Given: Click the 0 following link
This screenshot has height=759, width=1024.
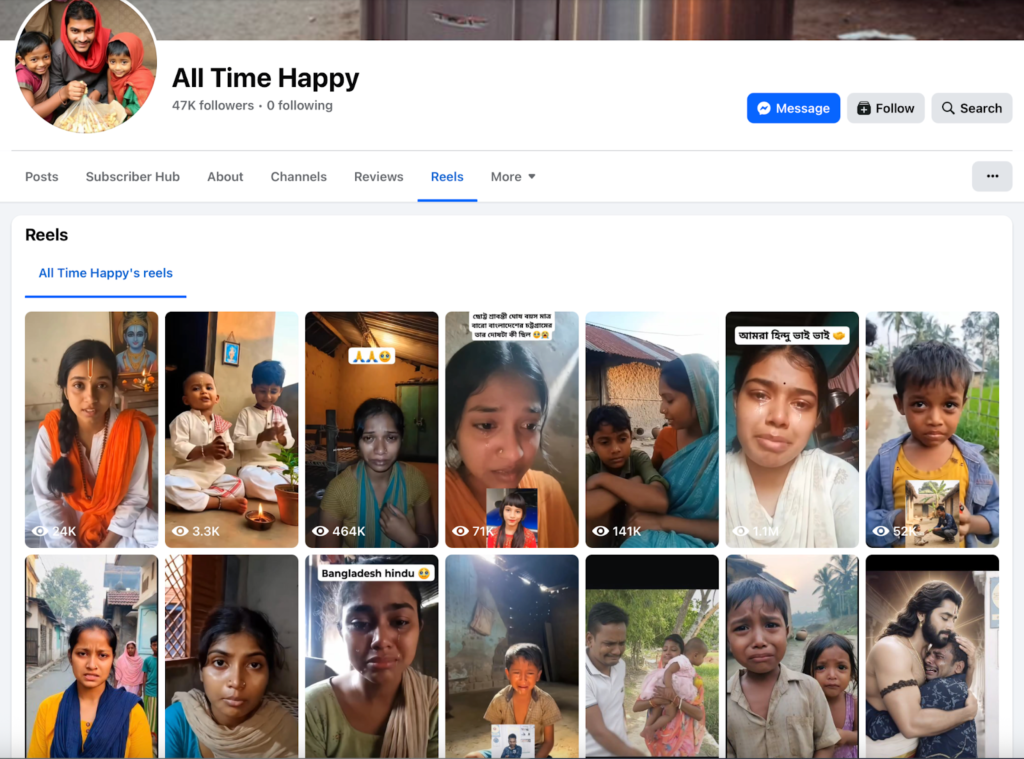Looking at the screenshot, I should coord(299,106).
